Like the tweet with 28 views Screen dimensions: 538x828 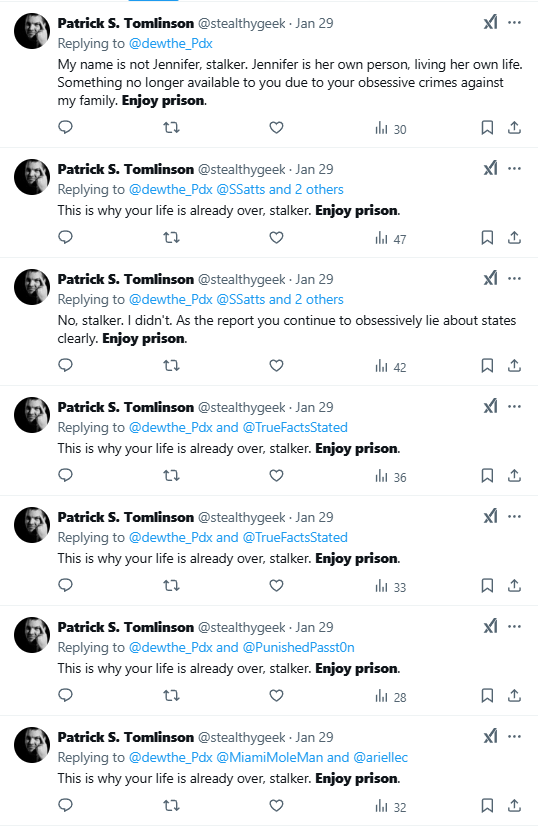(277, 696)
